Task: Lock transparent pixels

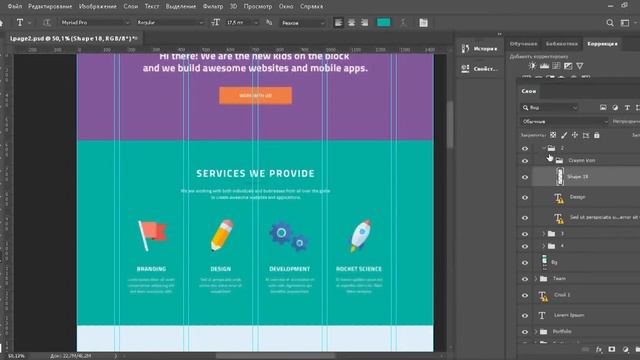Action: 553,135
